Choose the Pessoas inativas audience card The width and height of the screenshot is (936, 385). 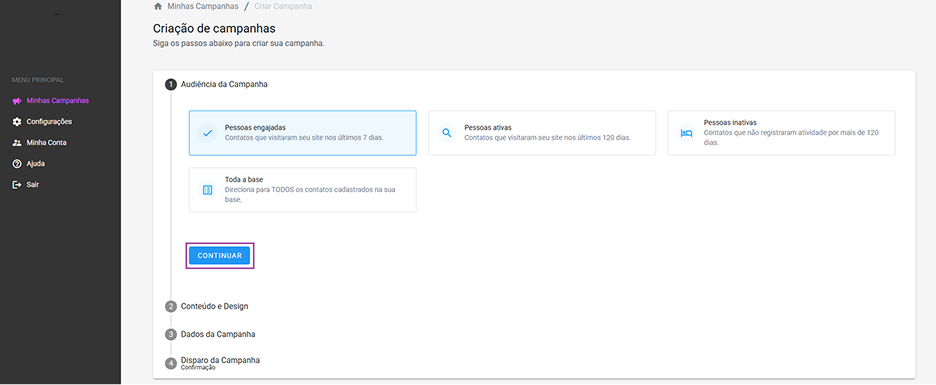coord(781,133)
